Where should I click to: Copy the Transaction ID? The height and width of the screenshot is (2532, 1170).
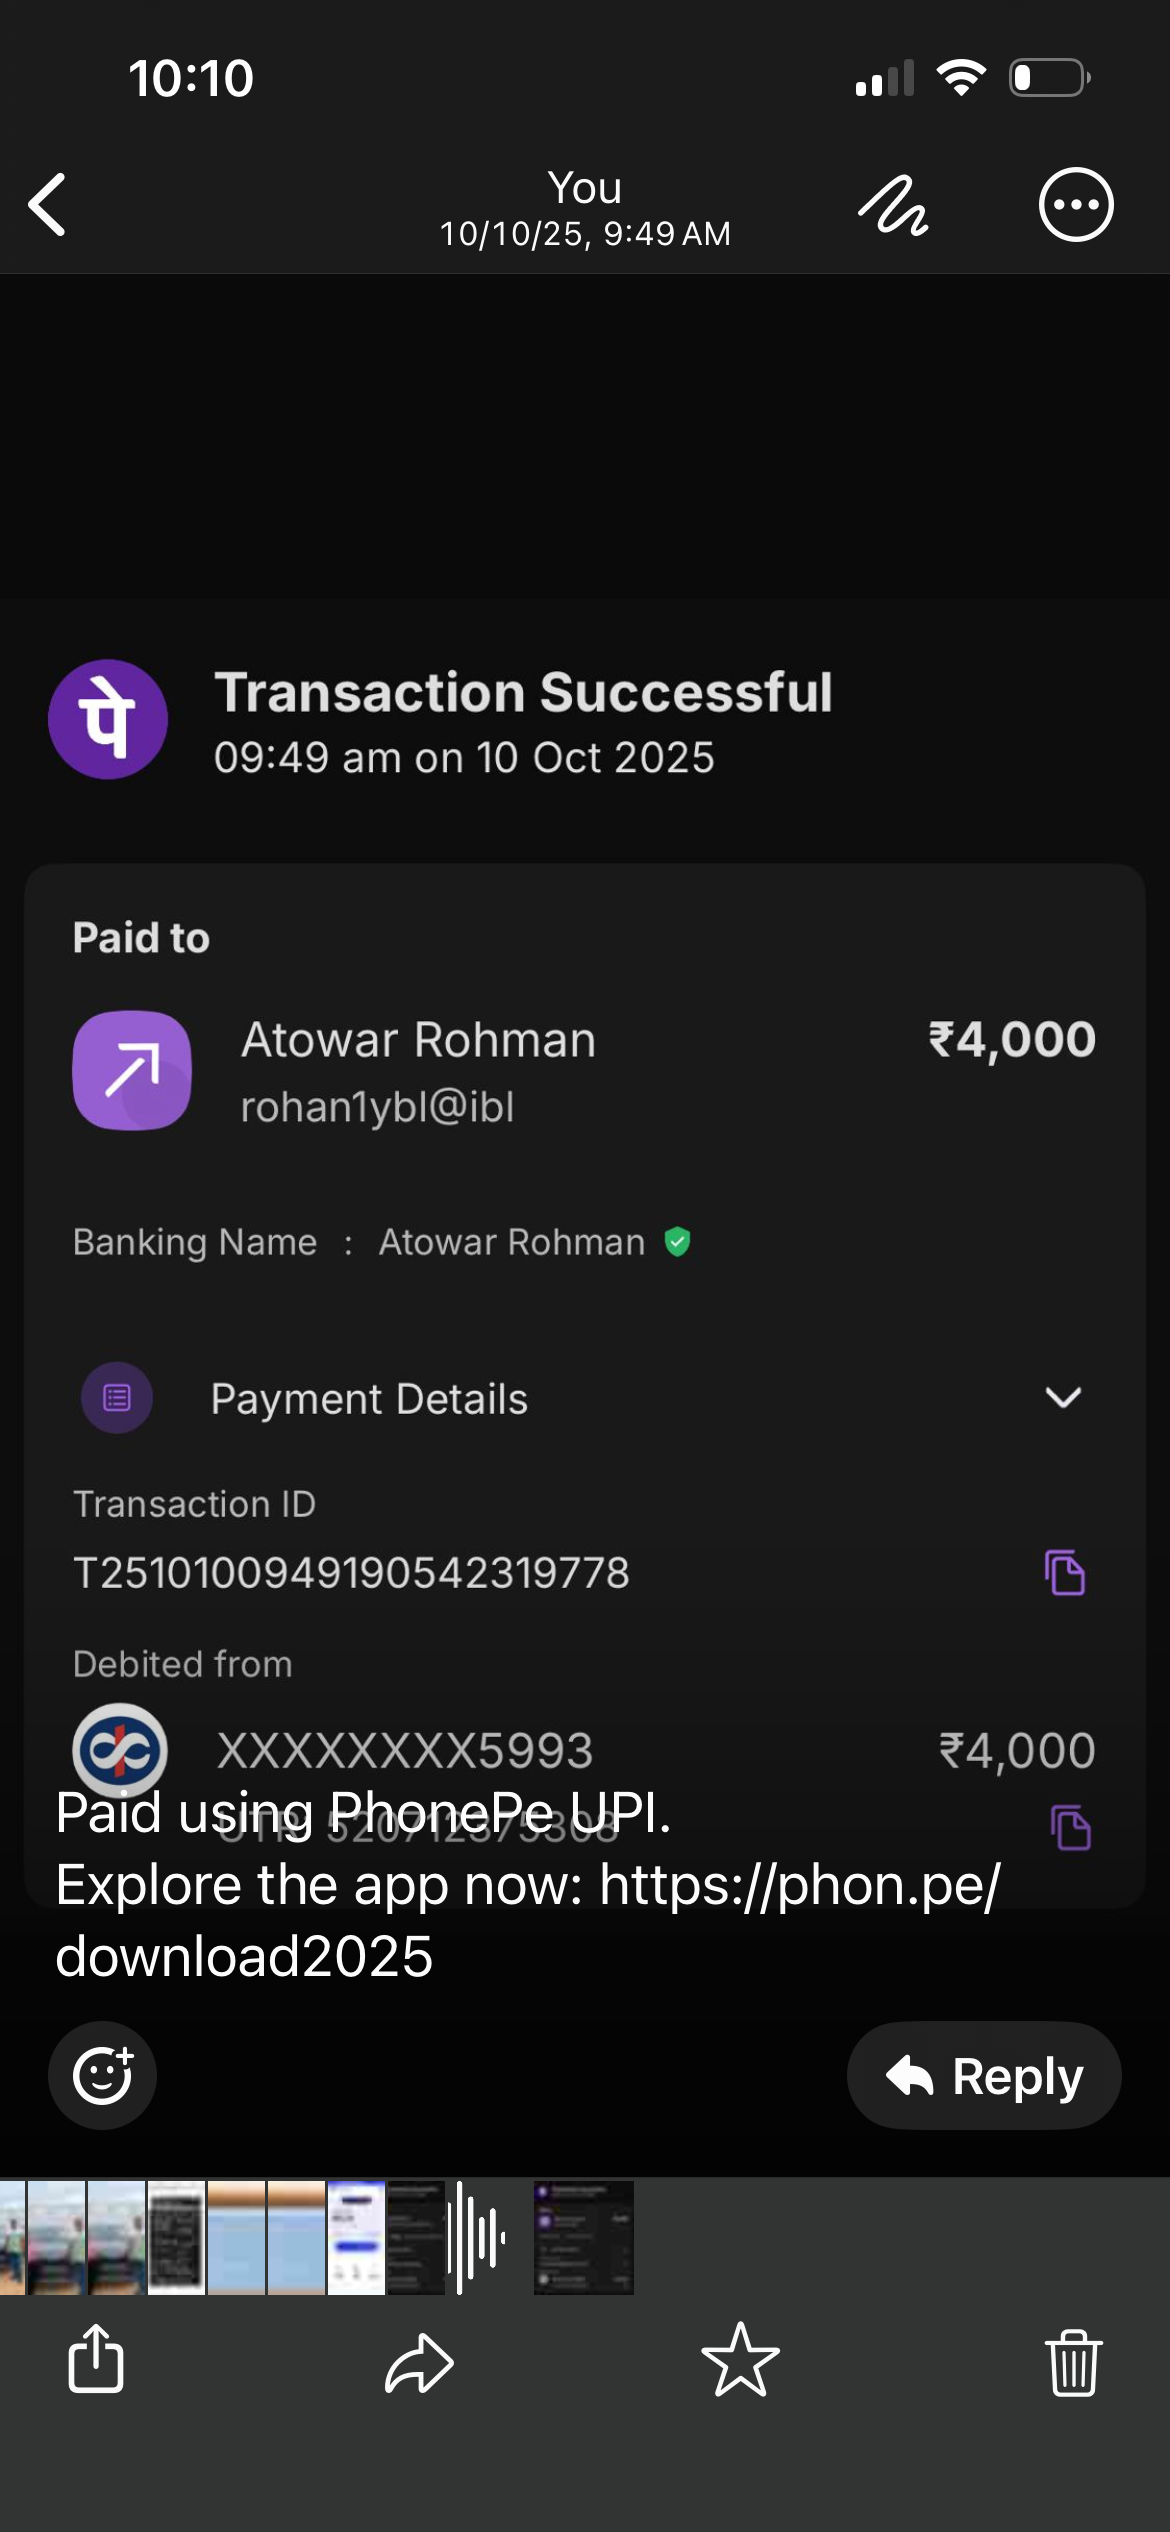tap(1064, 1573)
